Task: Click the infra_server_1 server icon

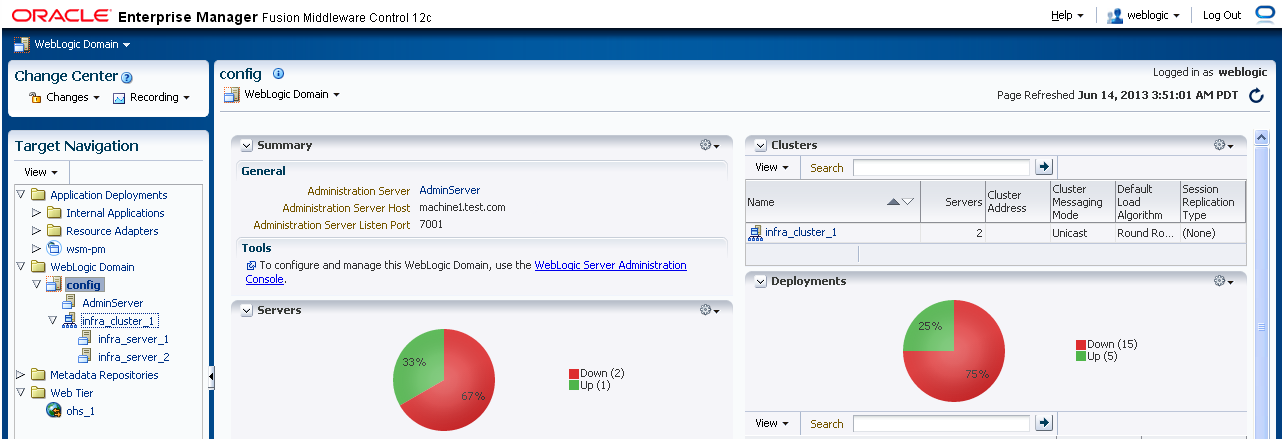Action: [87, 339]
